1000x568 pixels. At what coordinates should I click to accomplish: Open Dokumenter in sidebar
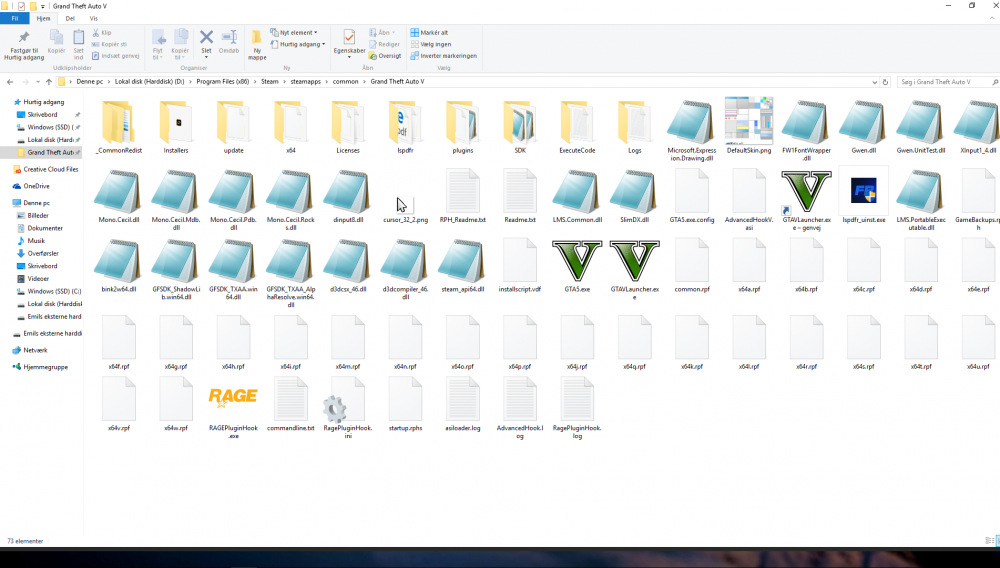pos(45,228)
